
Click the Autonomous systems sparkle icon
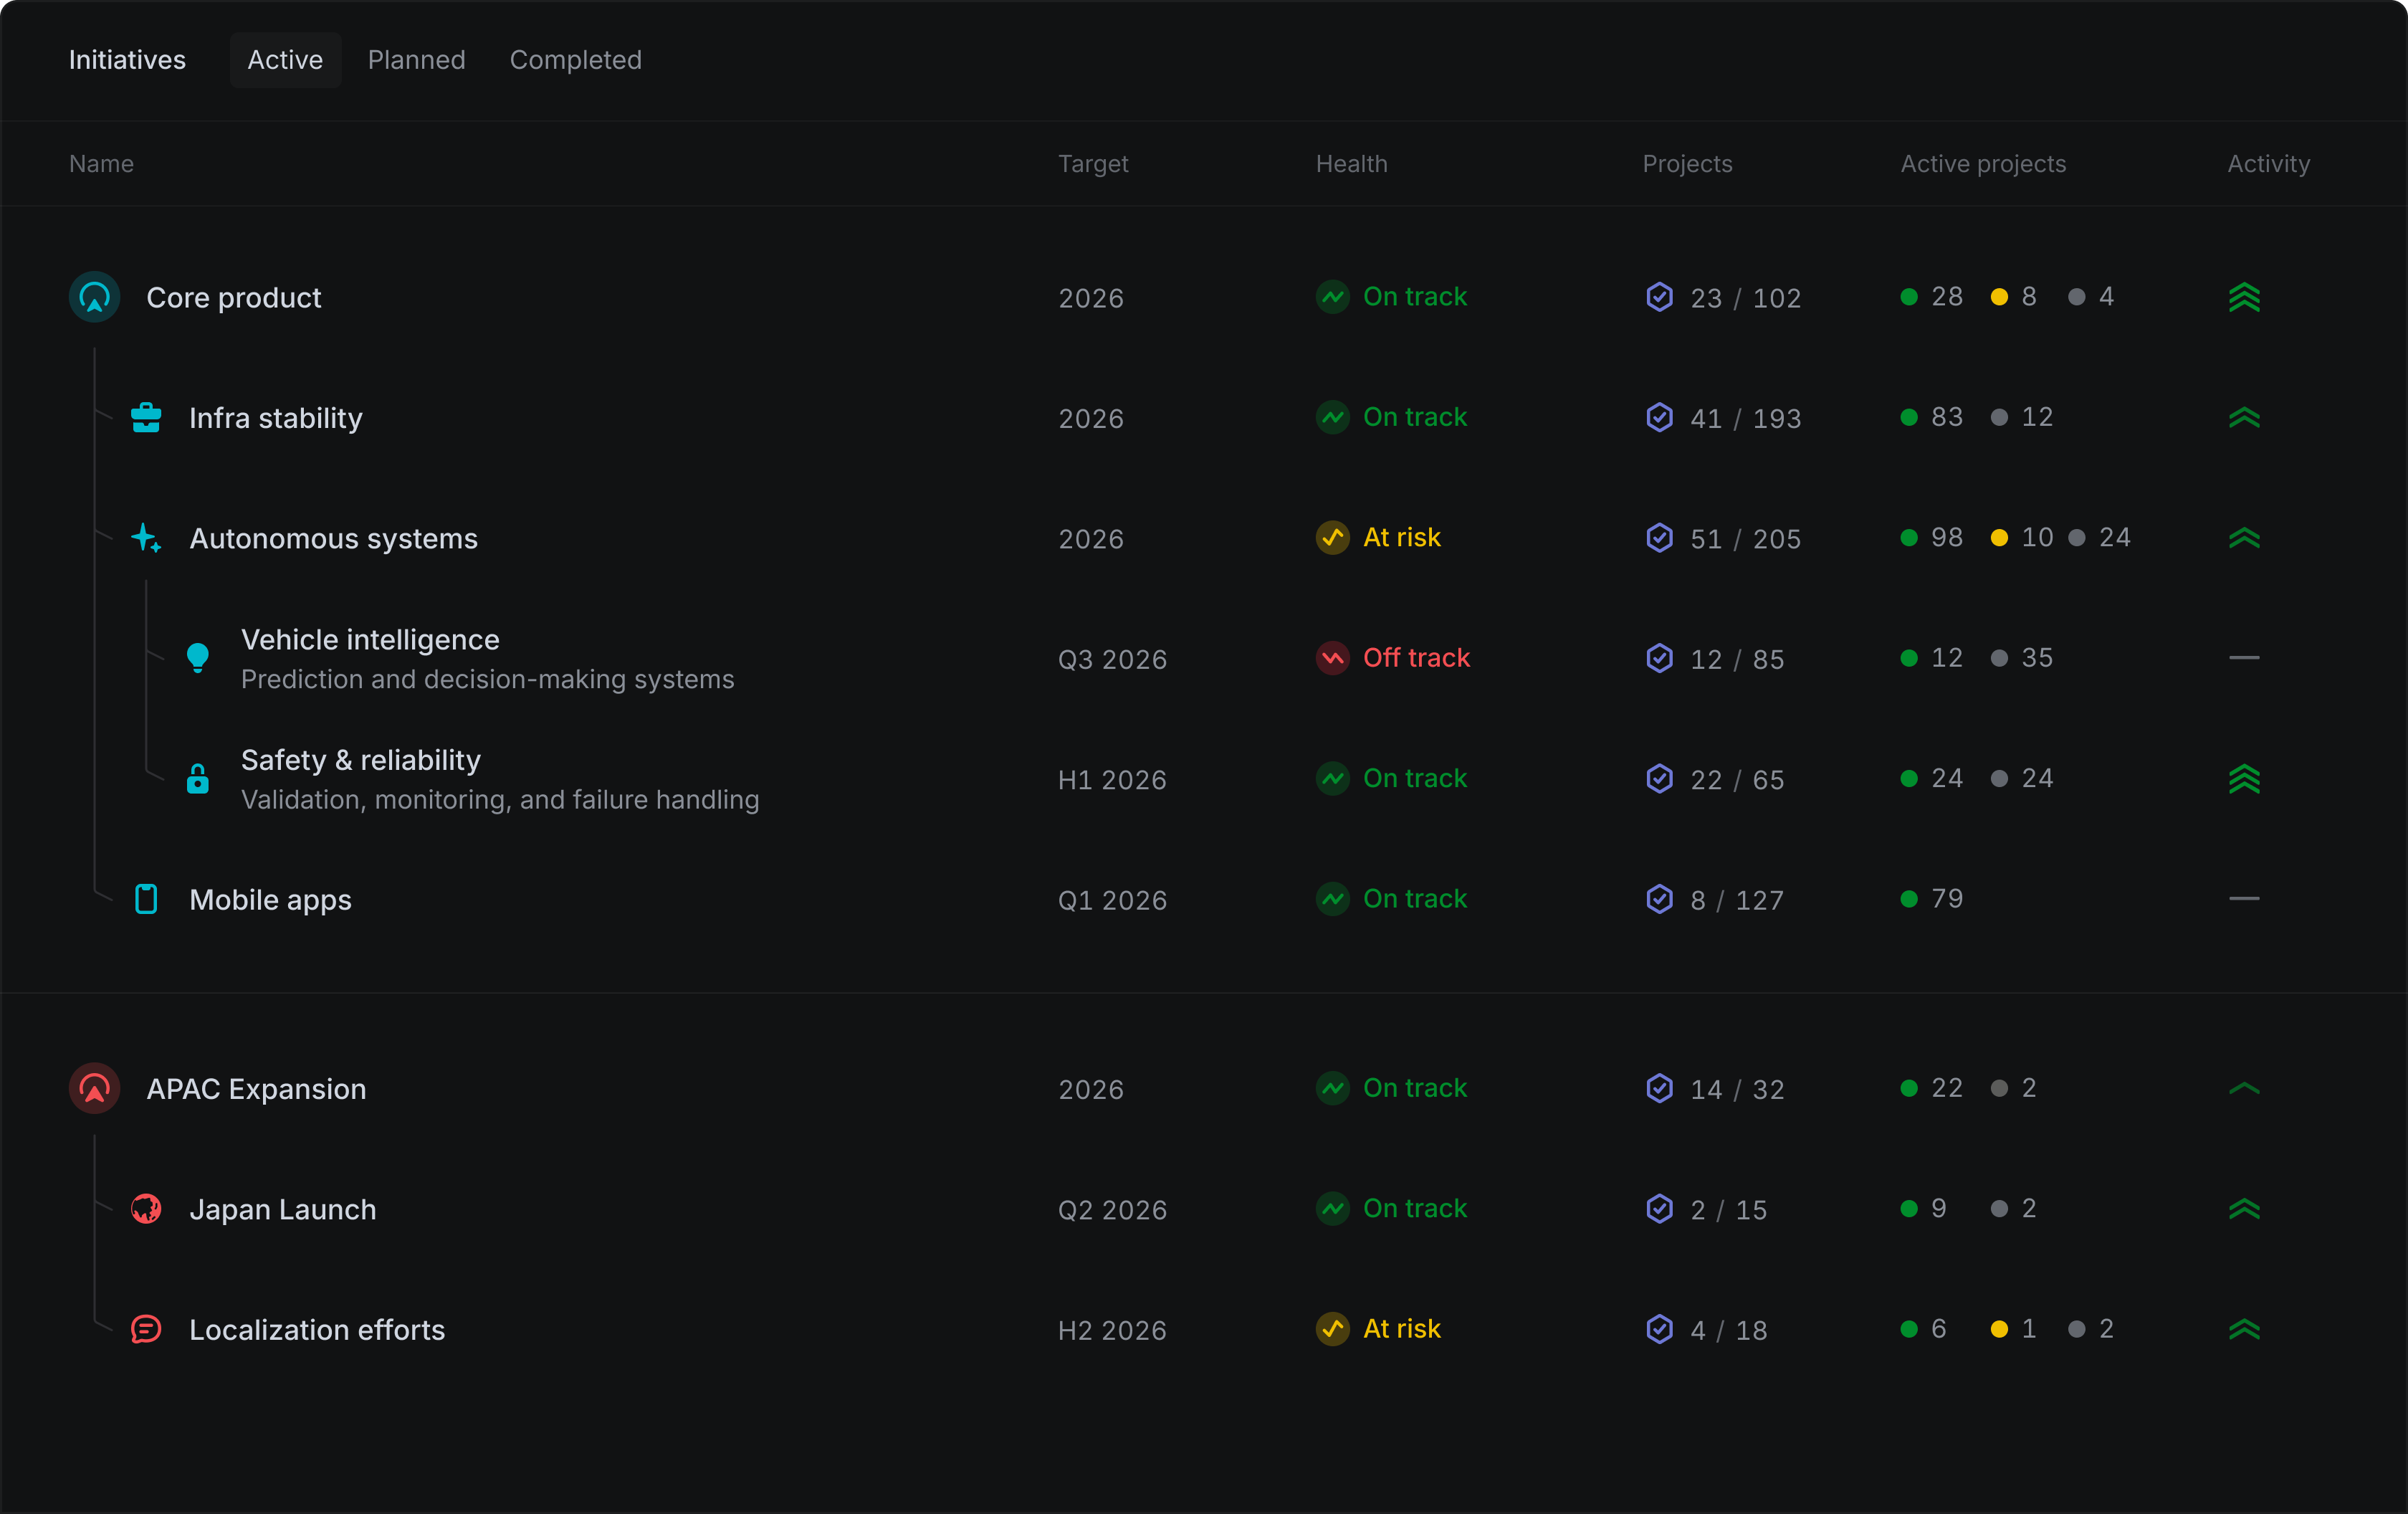tap(146, 538)
